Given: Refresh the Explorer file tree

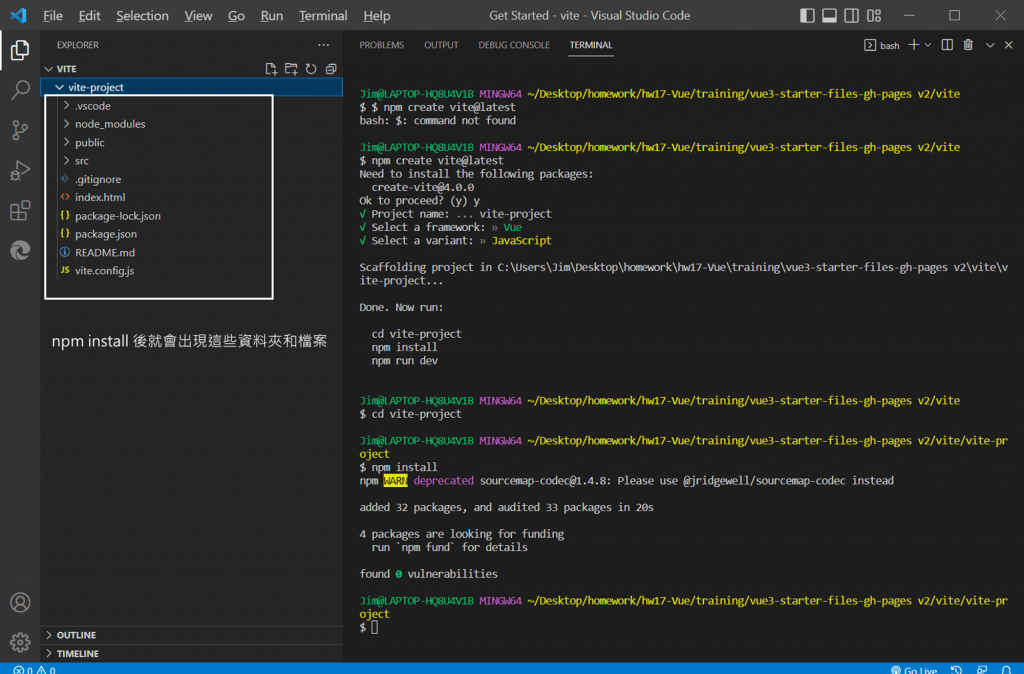Looking at the screenshot, I should click(x=312, y=69).
